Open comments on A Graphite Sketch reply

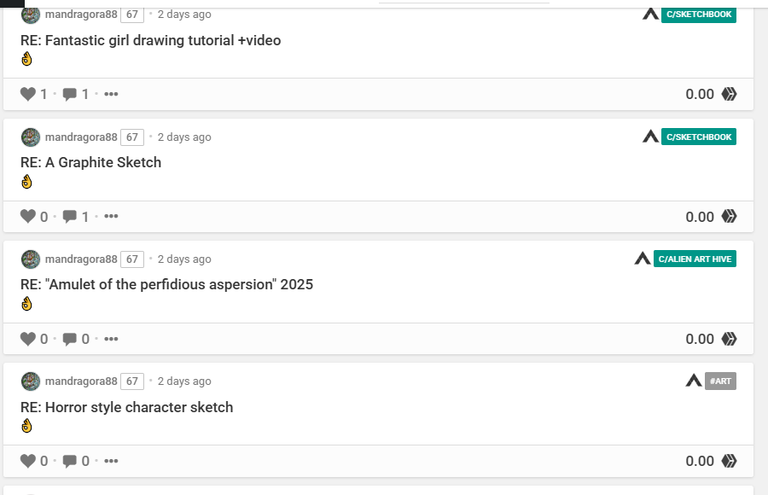tap(70, 216)
